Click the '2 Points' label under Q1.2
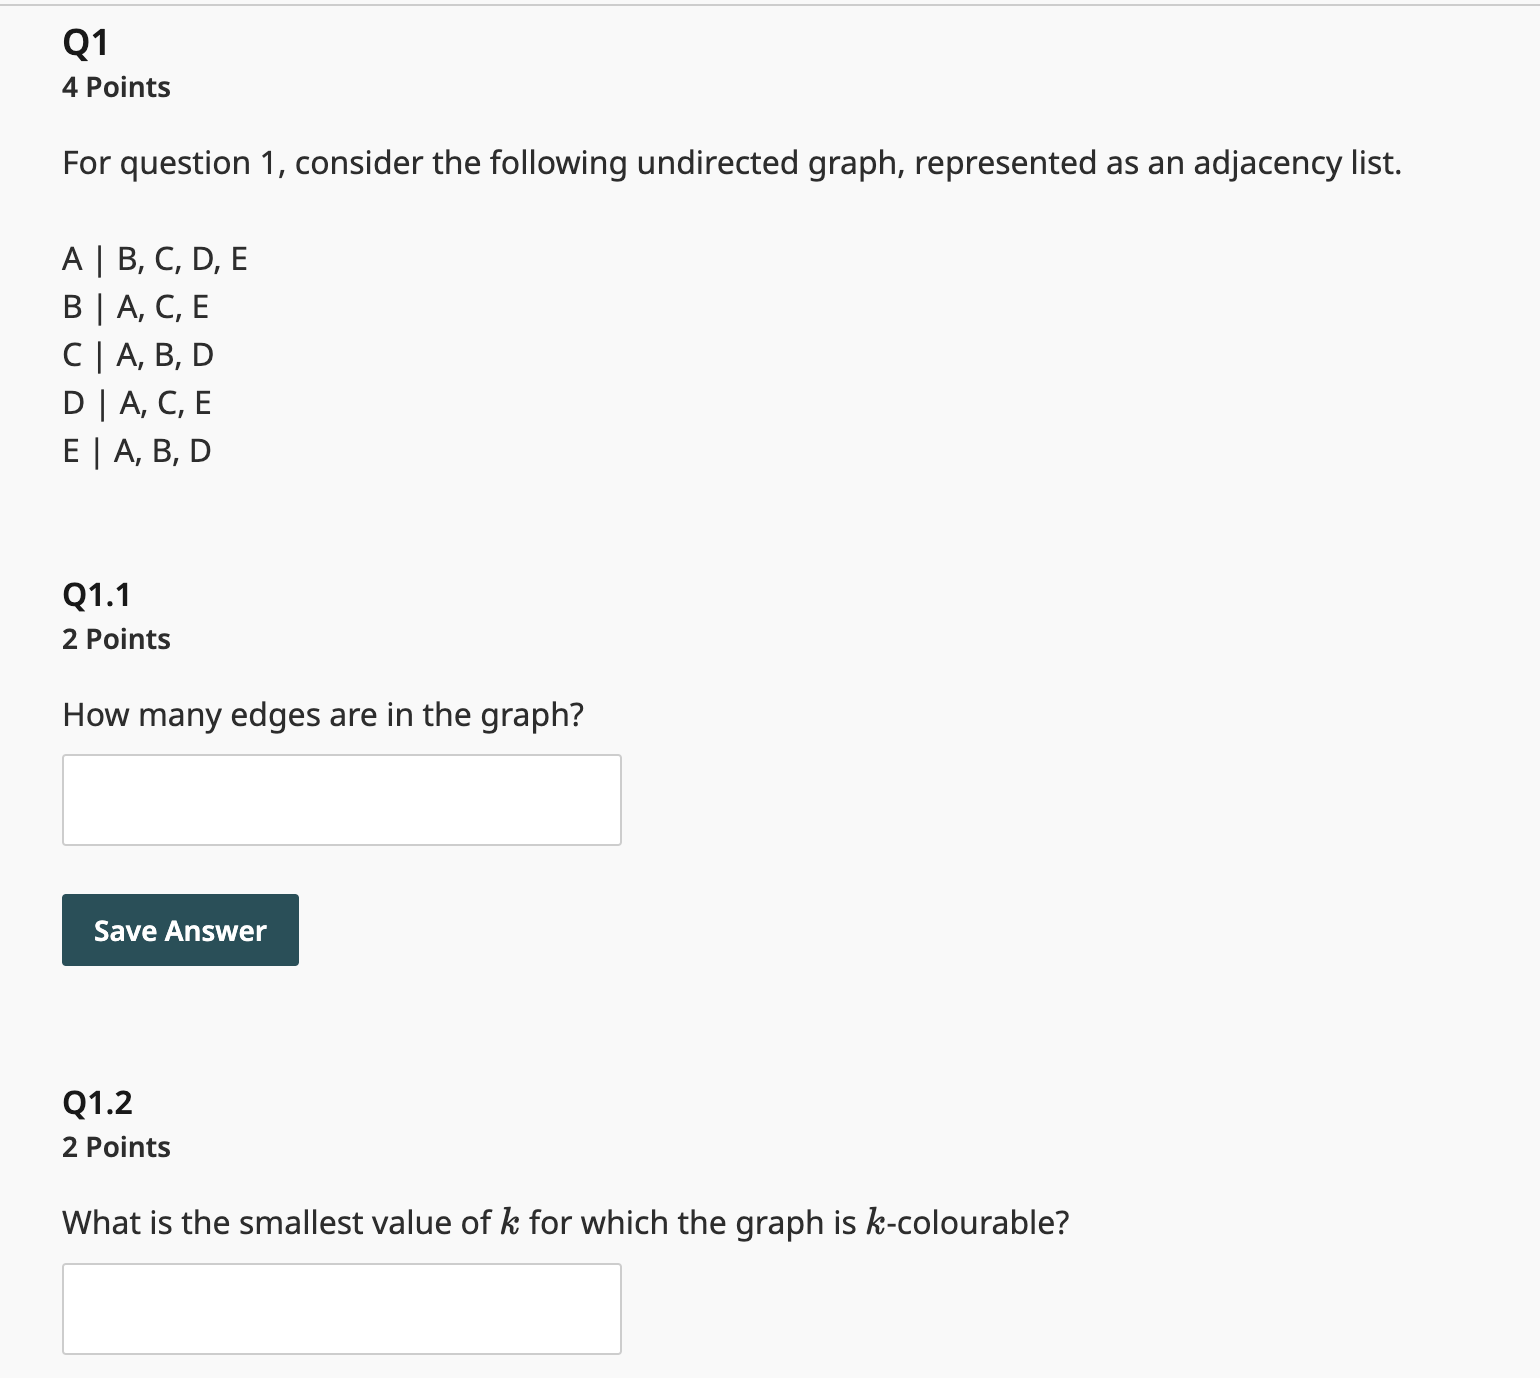Image resolution: width=1540 pixels, height=1378 pixels. click(x=115, y=1147)
